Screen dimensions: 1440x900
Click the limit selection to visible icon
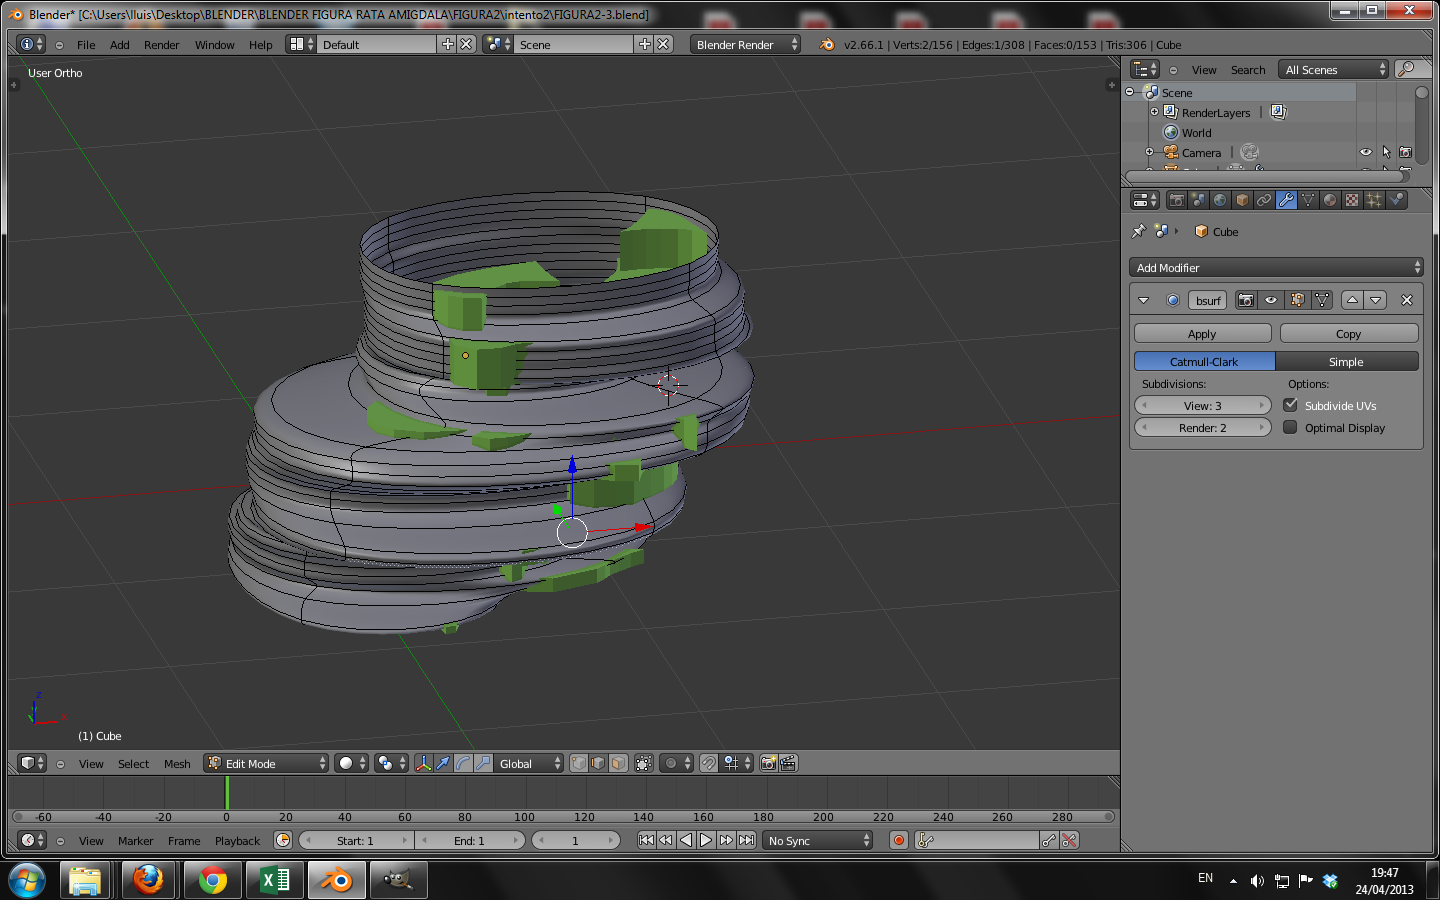[x=644, y=764]
